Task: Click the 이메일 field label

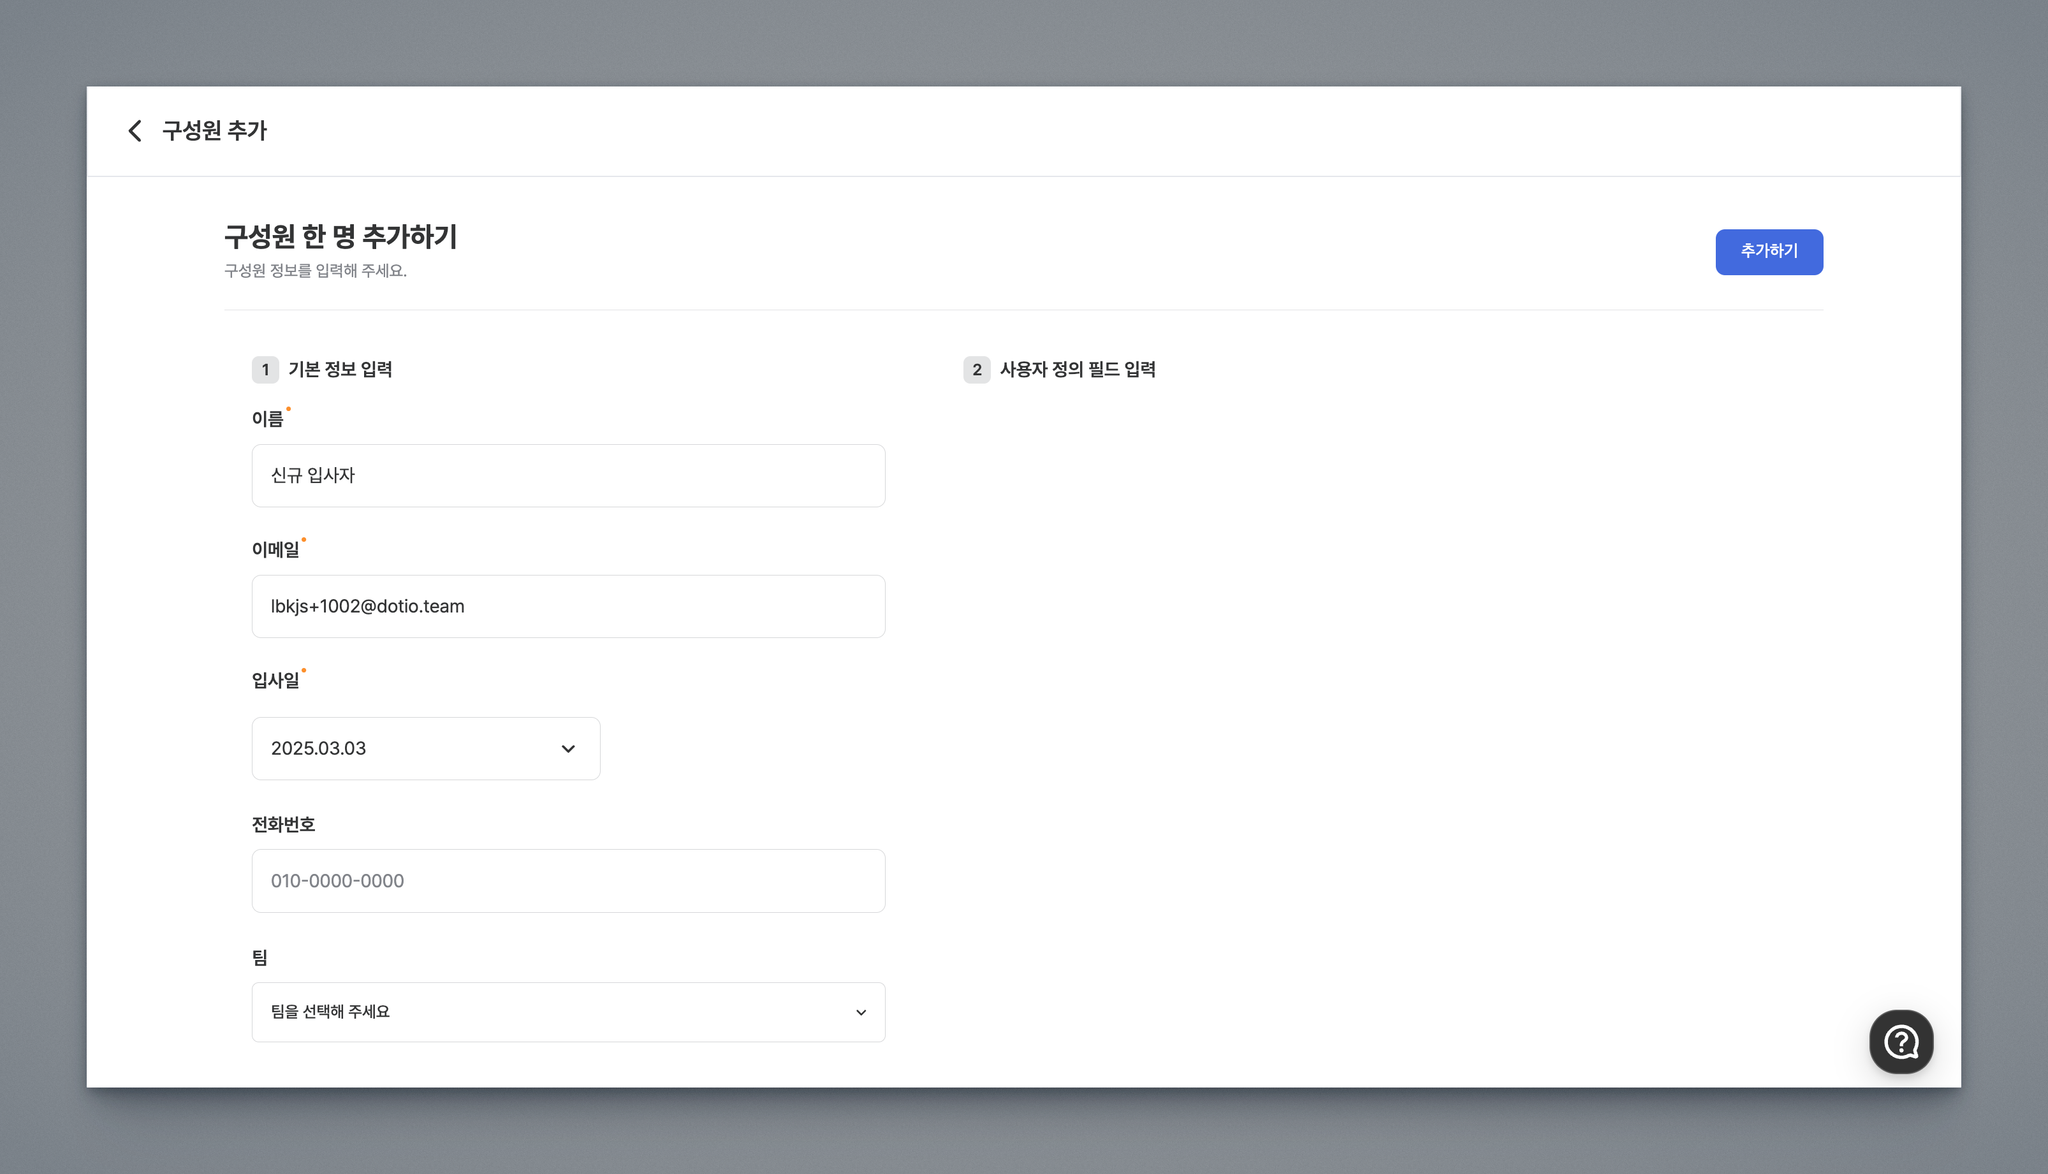Action: (275, 550)
